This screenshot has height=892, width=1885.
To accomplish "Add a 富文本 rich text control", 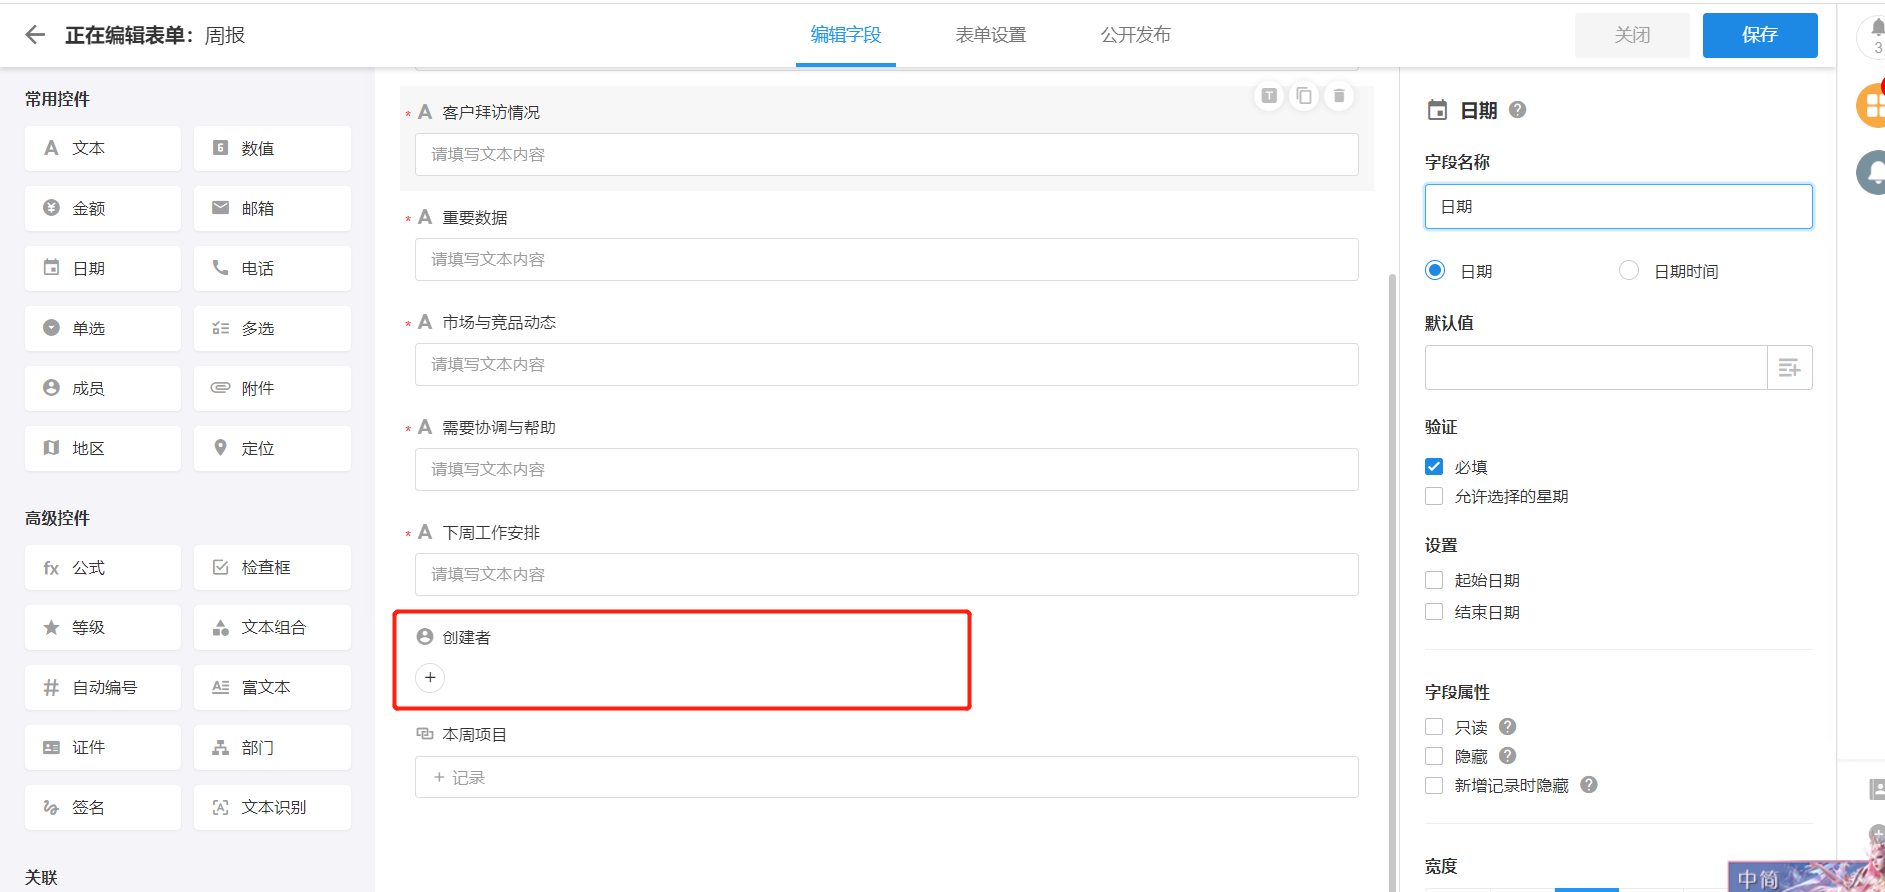I will tap(272, 687).
